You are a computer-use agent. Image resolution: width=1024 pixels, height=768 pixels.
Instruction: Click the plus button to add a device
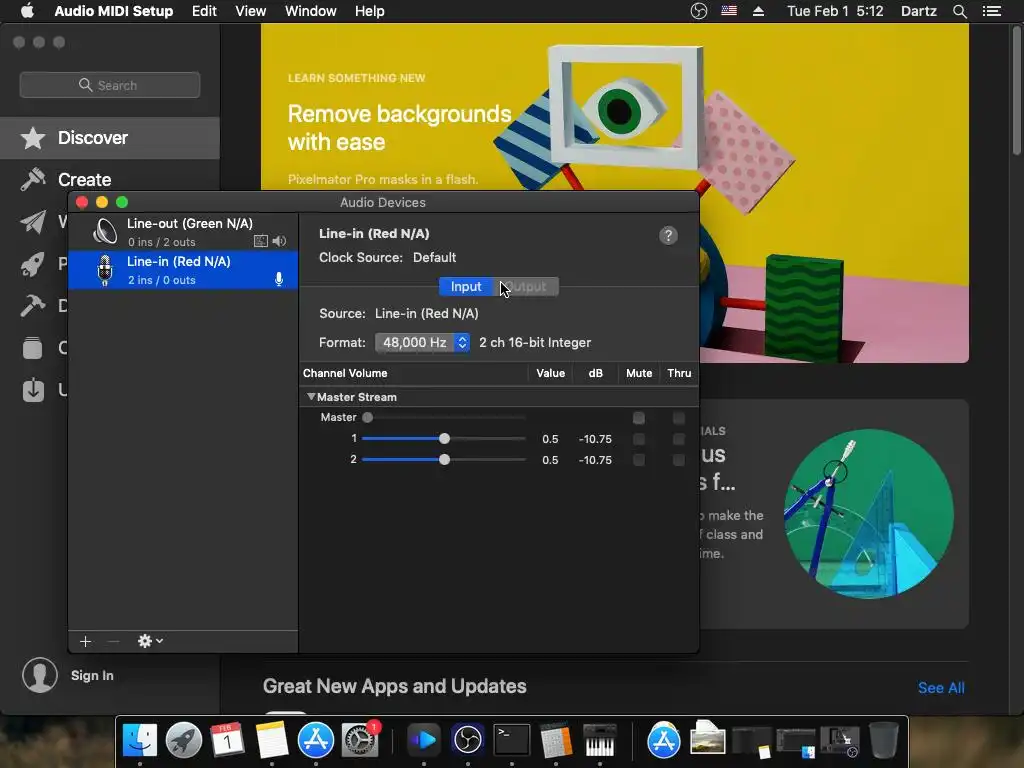[x=86, y=641]
